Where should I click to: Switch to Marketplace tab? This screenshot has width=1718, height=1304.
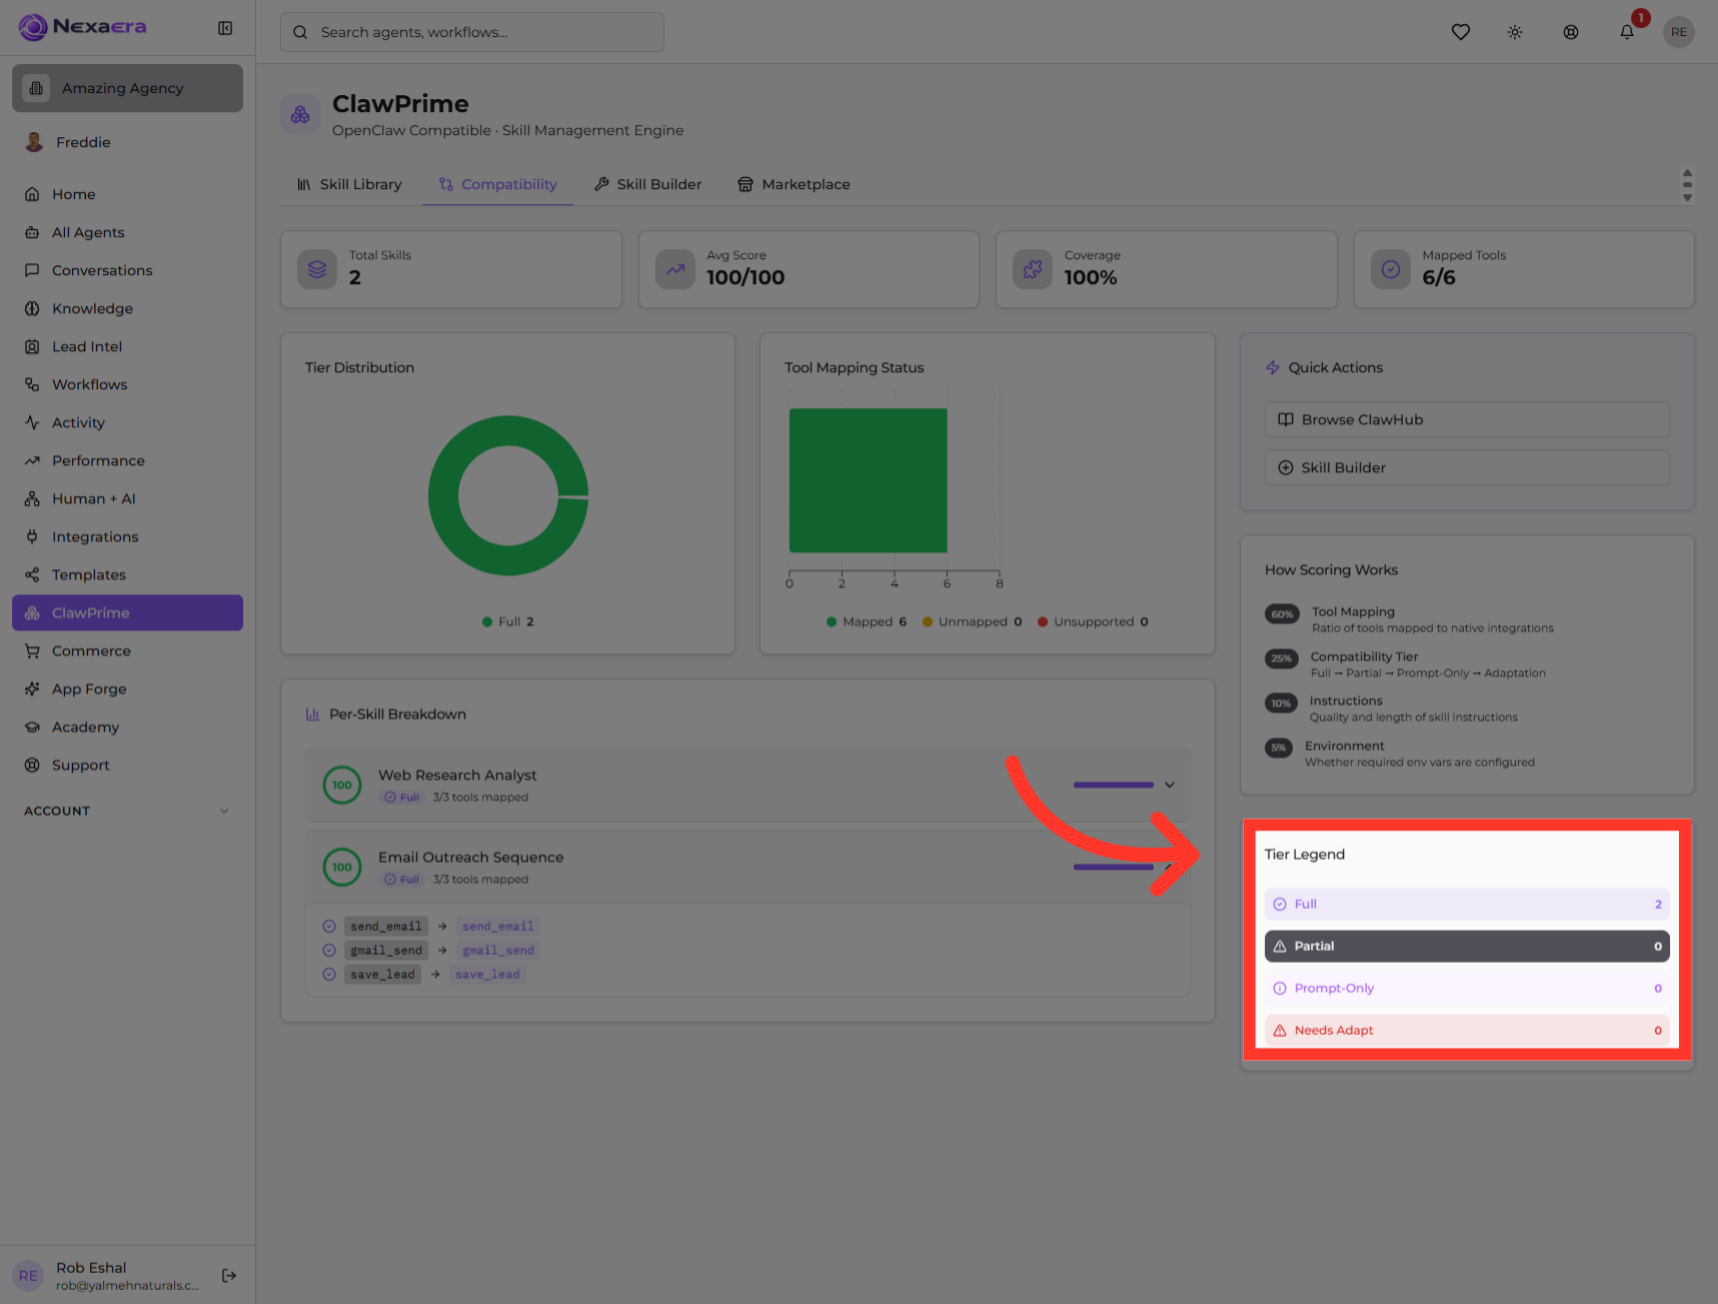(794, 184)
